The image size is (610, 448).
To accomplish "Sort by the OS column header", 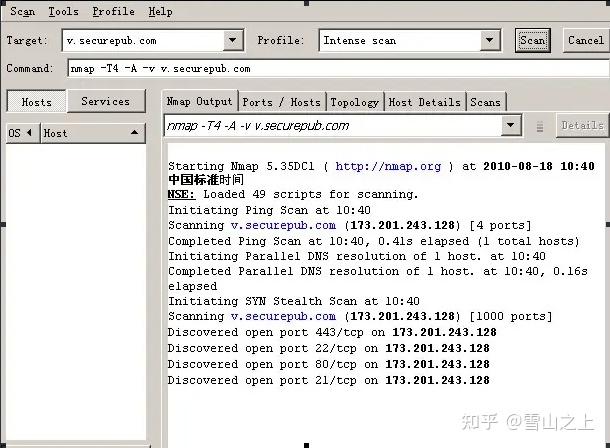I will tap(23, 133).
